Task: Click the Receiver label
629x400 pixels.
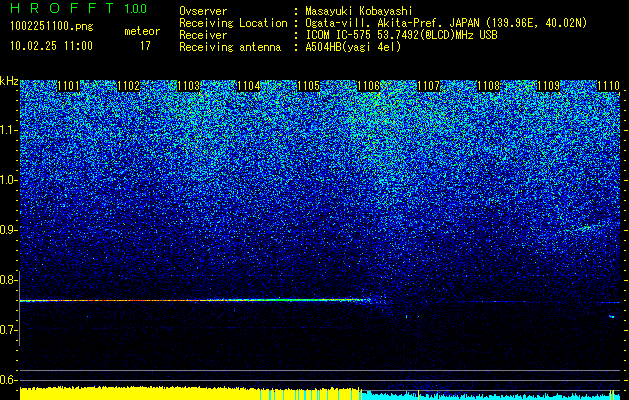Action: [x=203, y=35]
